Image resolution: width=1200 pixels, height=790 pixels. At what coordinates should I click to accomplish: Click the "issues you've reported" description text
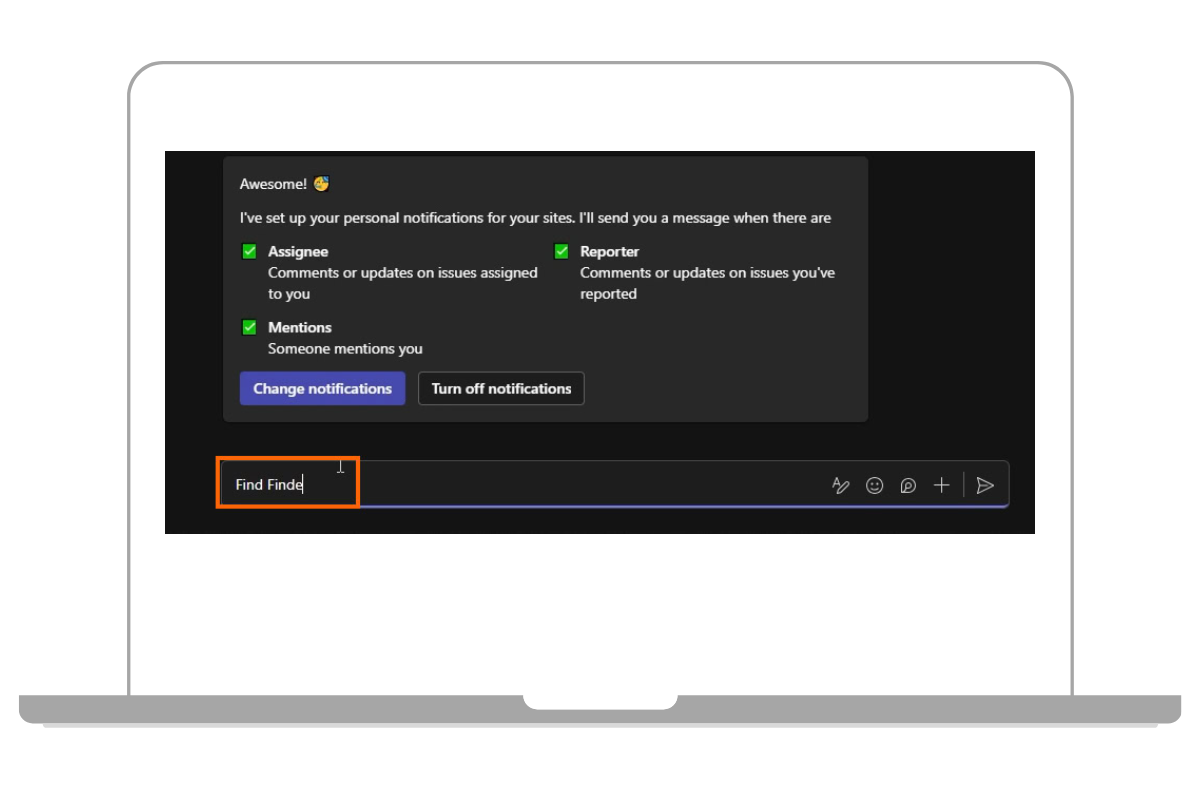coord(707,283)
